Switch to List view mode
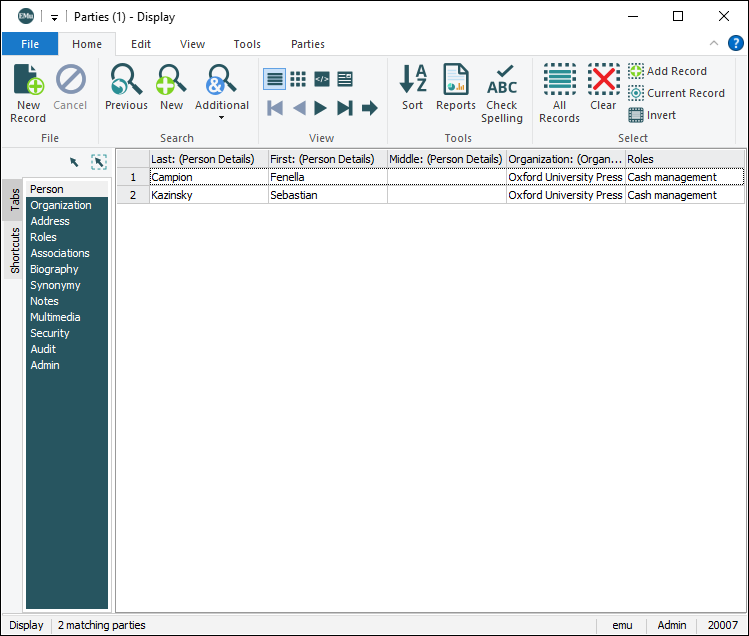The width and height of the screenshot is (749, 636). point(274,79)
